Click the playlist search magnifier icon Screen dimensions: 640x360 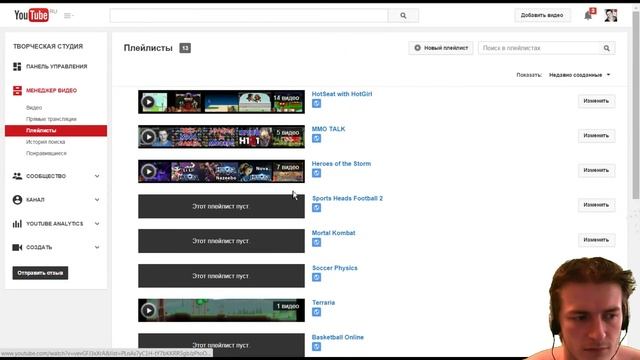607,48
